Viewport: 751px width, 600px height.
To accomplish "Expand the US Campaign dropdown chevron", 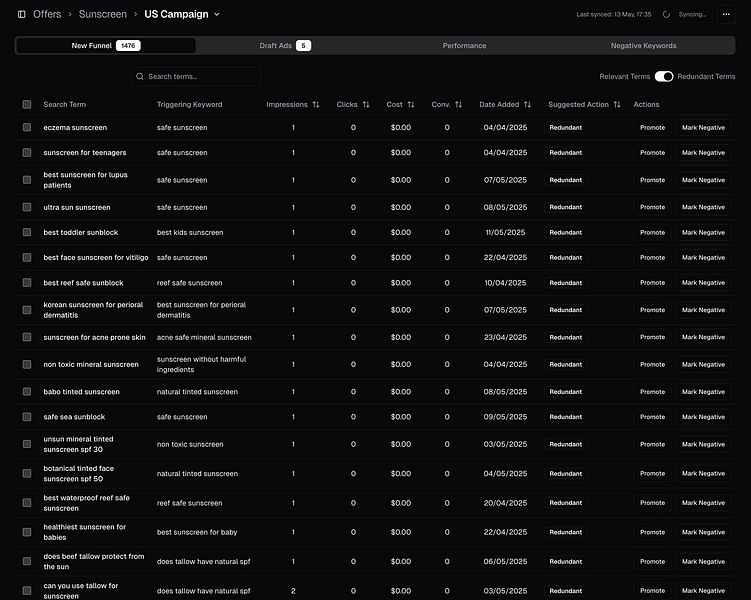I will 217,14.
